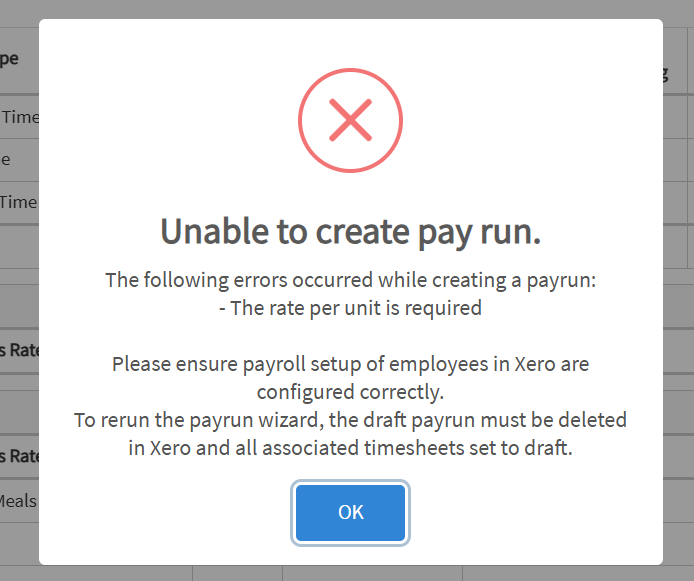The height and width of the screenshot is (581, 694).
Task: Click the 'Please ensure payroll setup' text line
Action: [350, 364]
